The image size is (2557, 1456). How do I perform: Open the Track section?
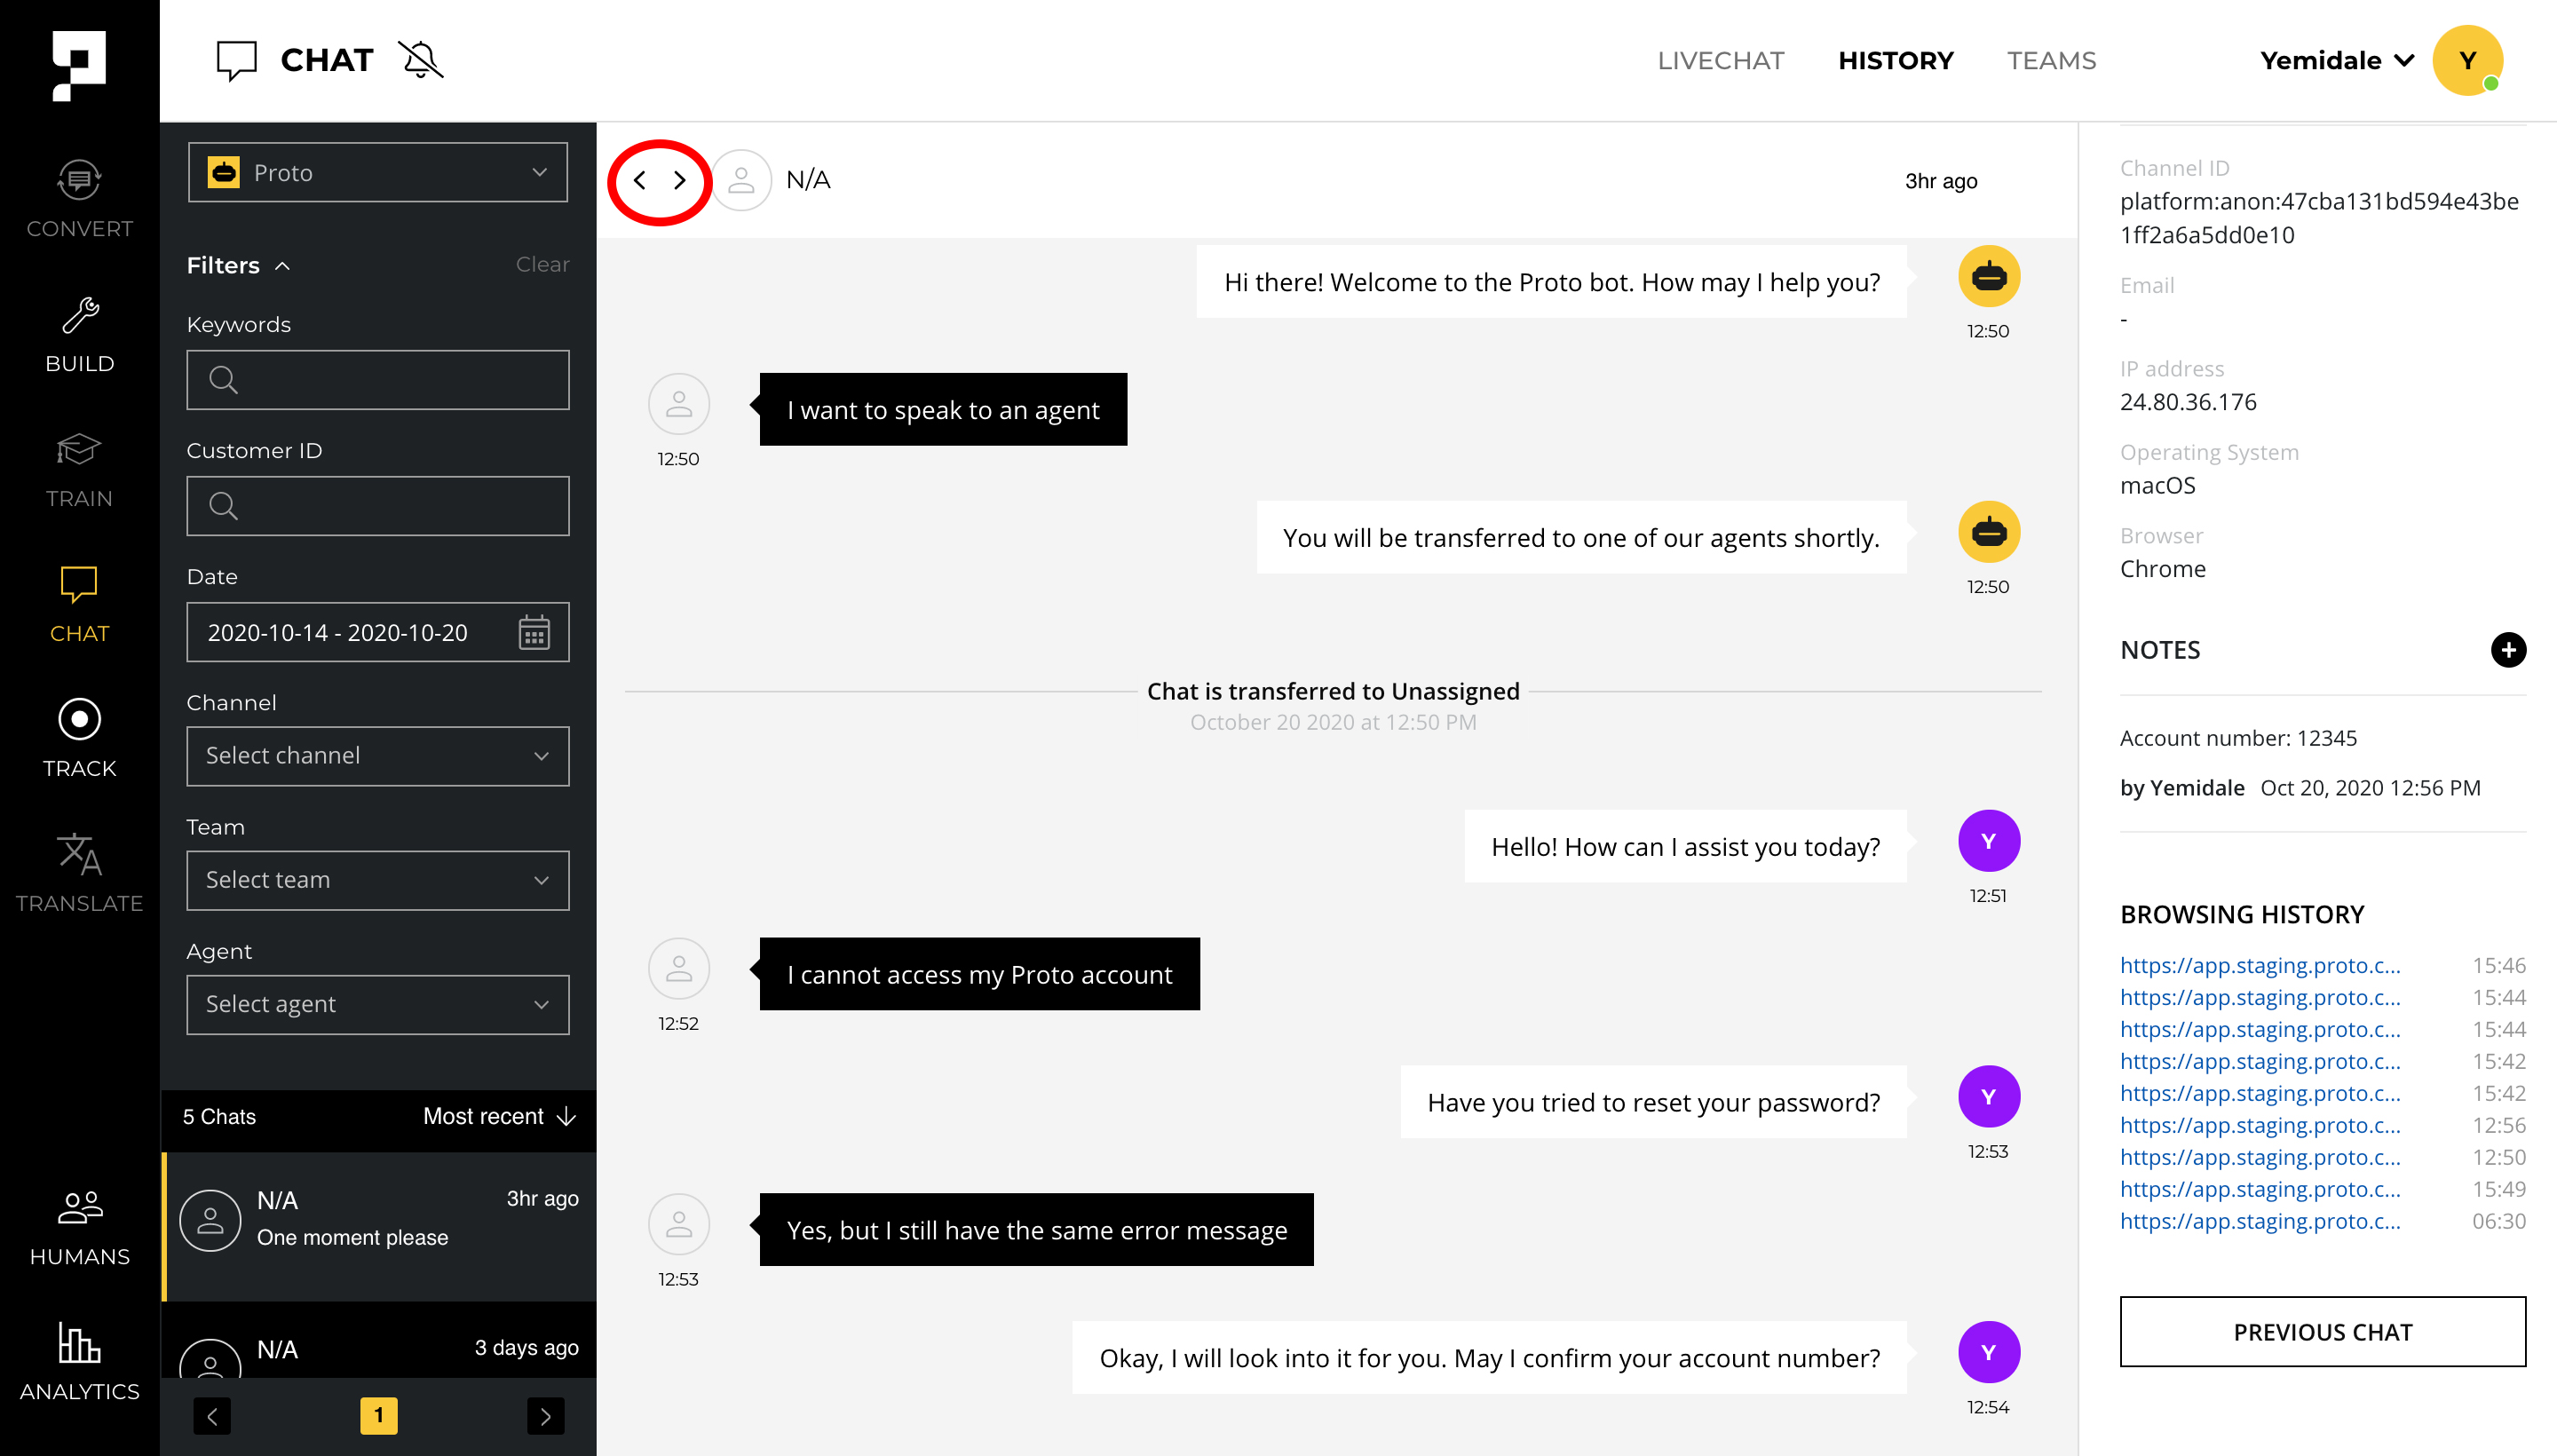[79, 739]
